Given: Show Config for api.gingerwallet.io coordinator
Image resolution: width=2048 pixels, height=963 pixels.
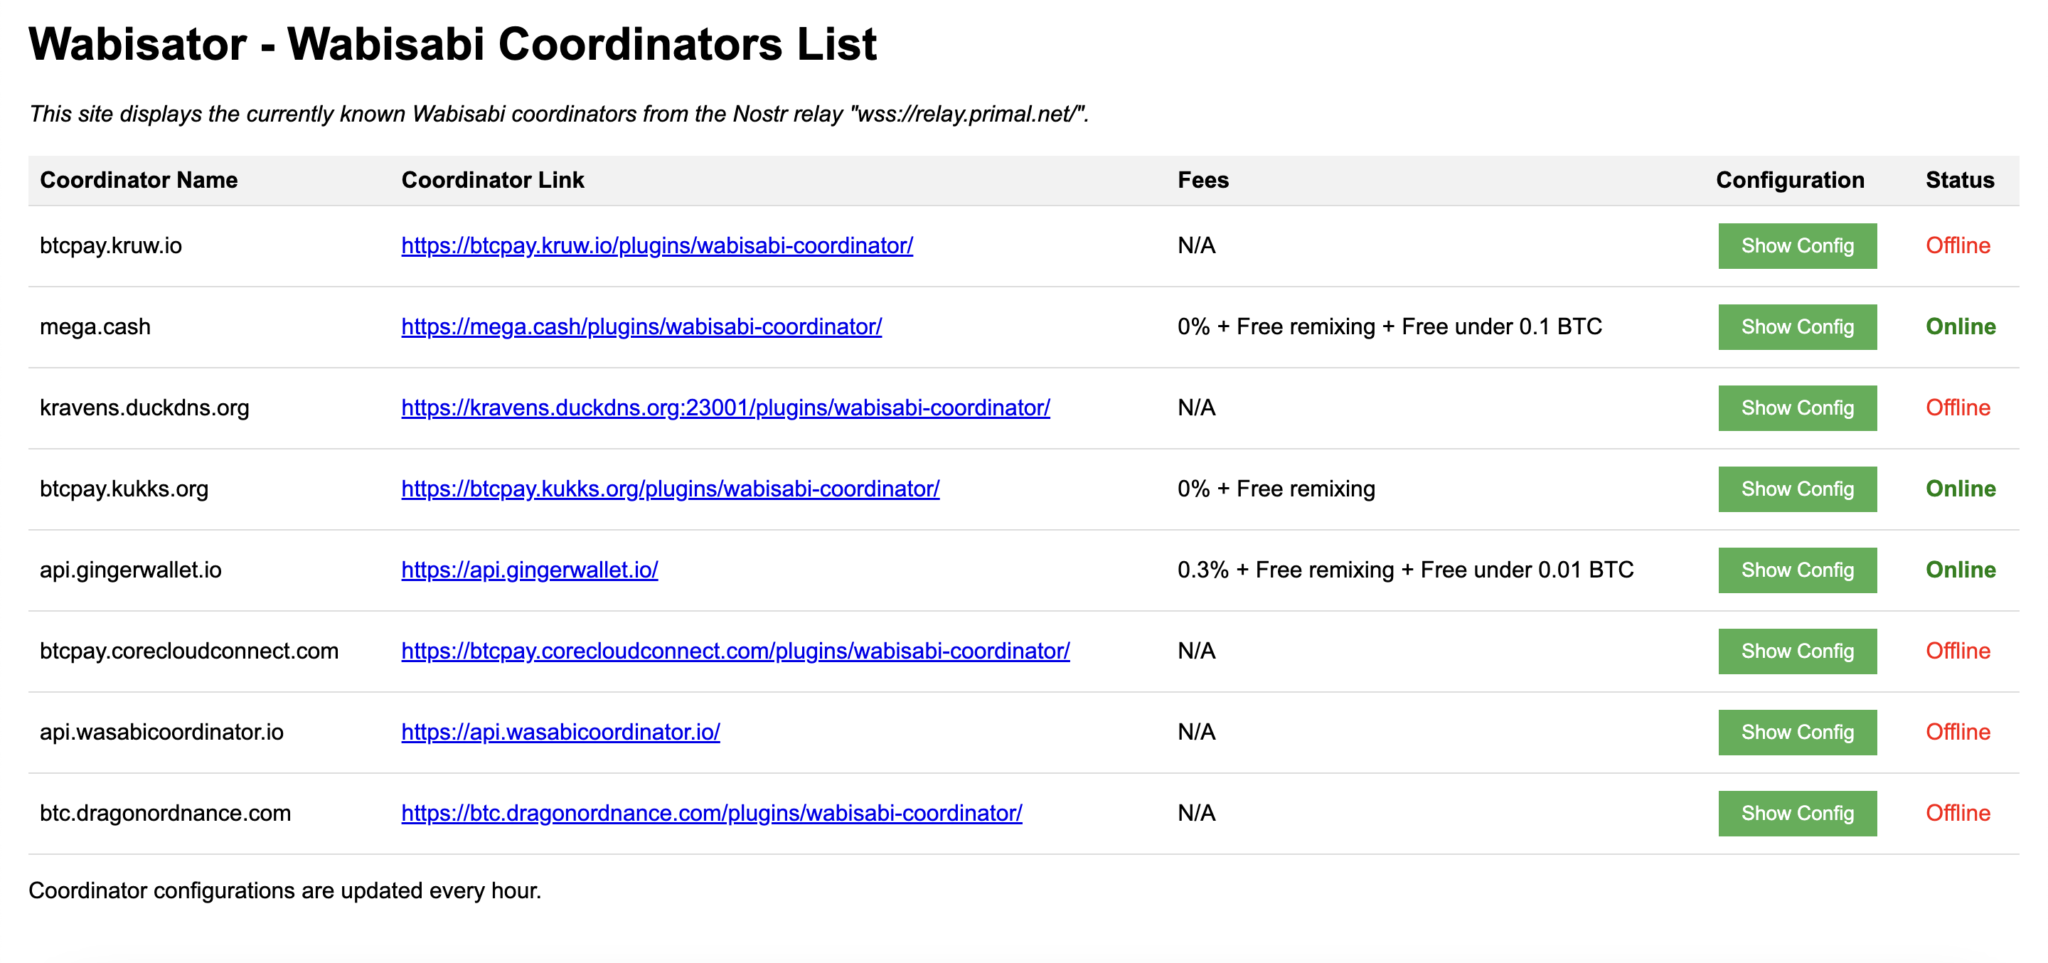Looking at the screenshot, I should [1797, 569].
